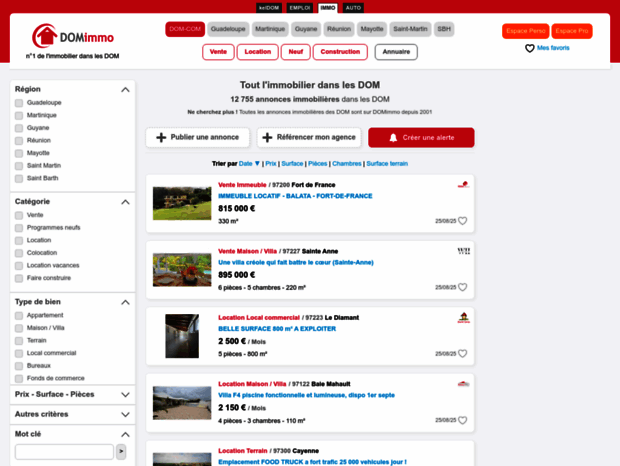Image resolution: width=620 pixels, height=466 pixels.
Task: Click agency logo on Sainte Anne listing
Action: tap(463, 251)
